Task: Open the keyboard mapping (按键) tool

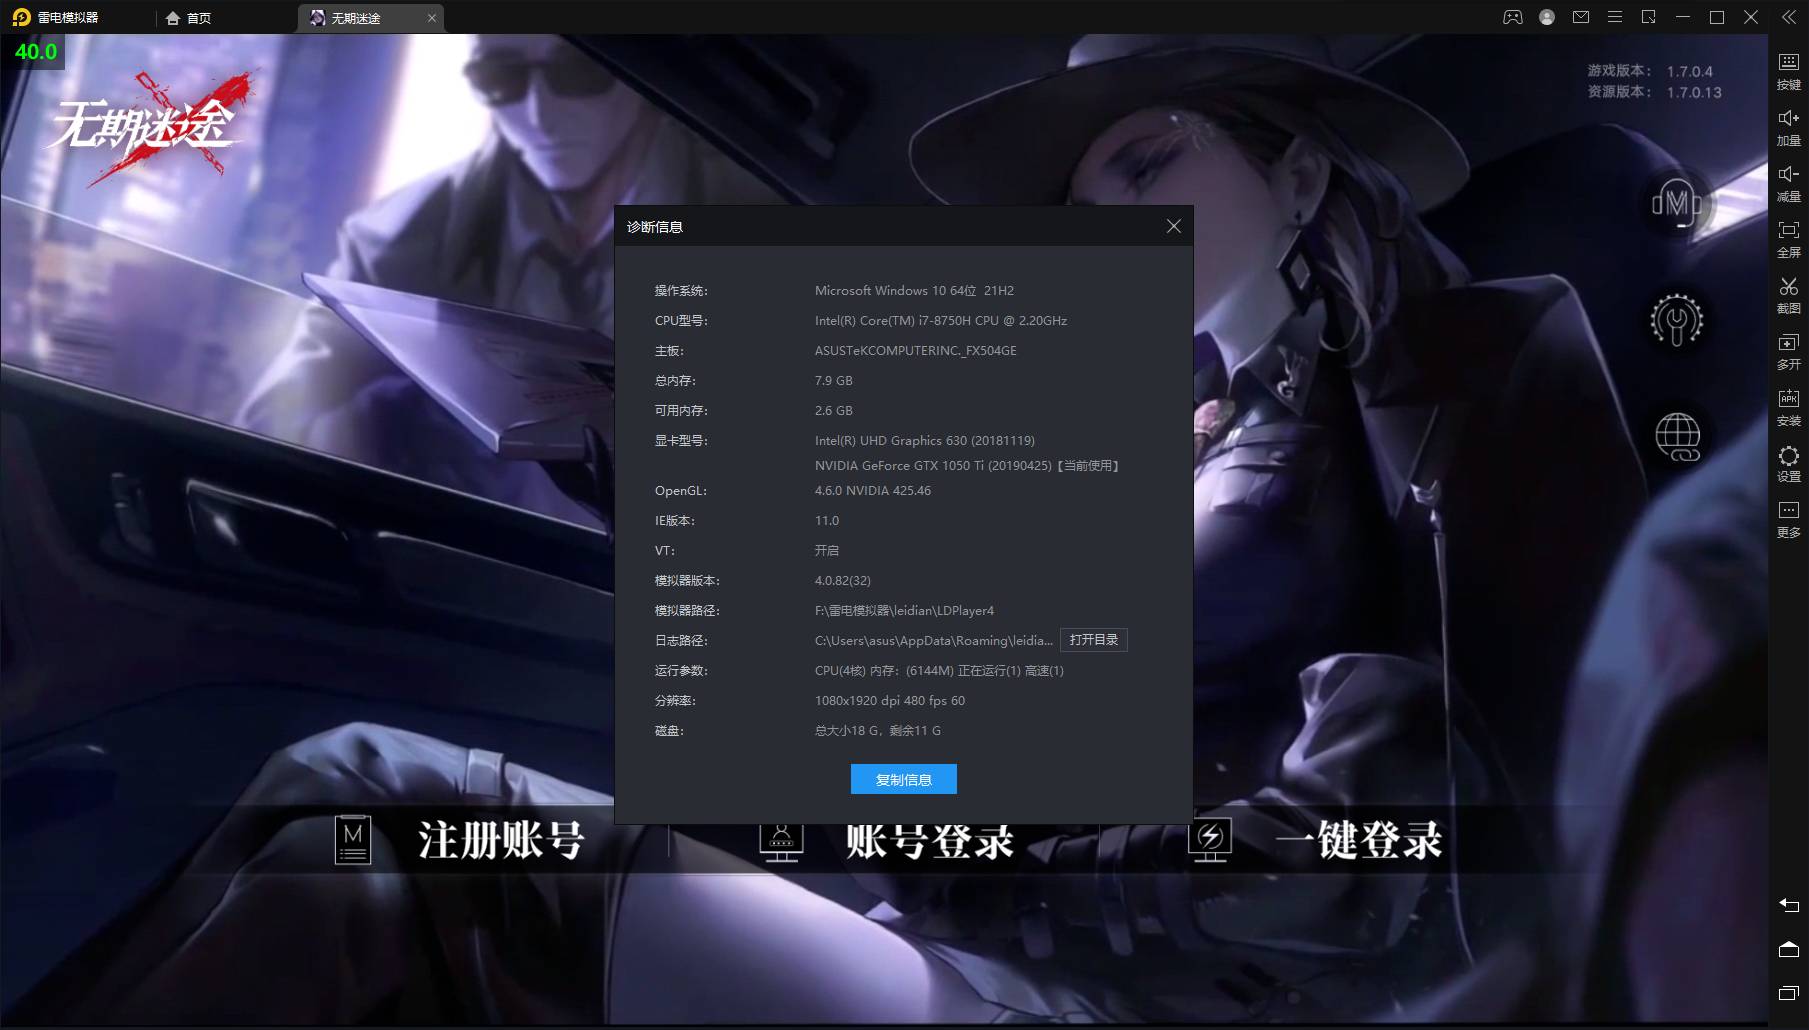Action: click(1788, 70)
